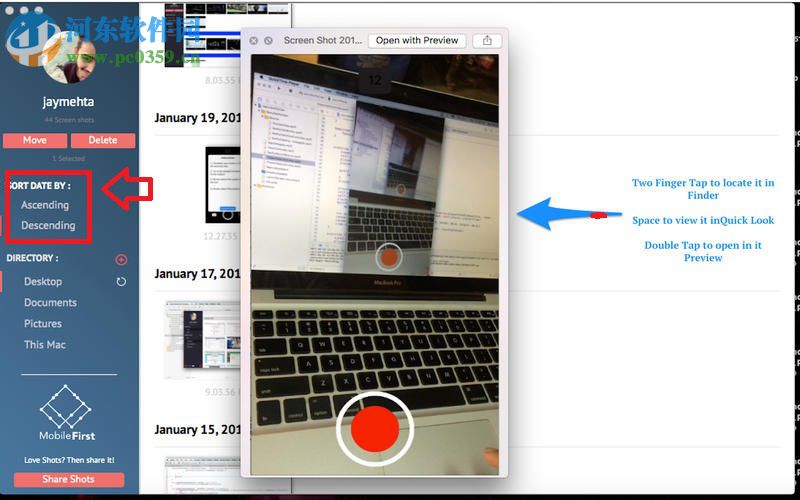Viewport: 800px width, 500px height.
Task: Click the Quick Look preview image
Action: [375, 265]
